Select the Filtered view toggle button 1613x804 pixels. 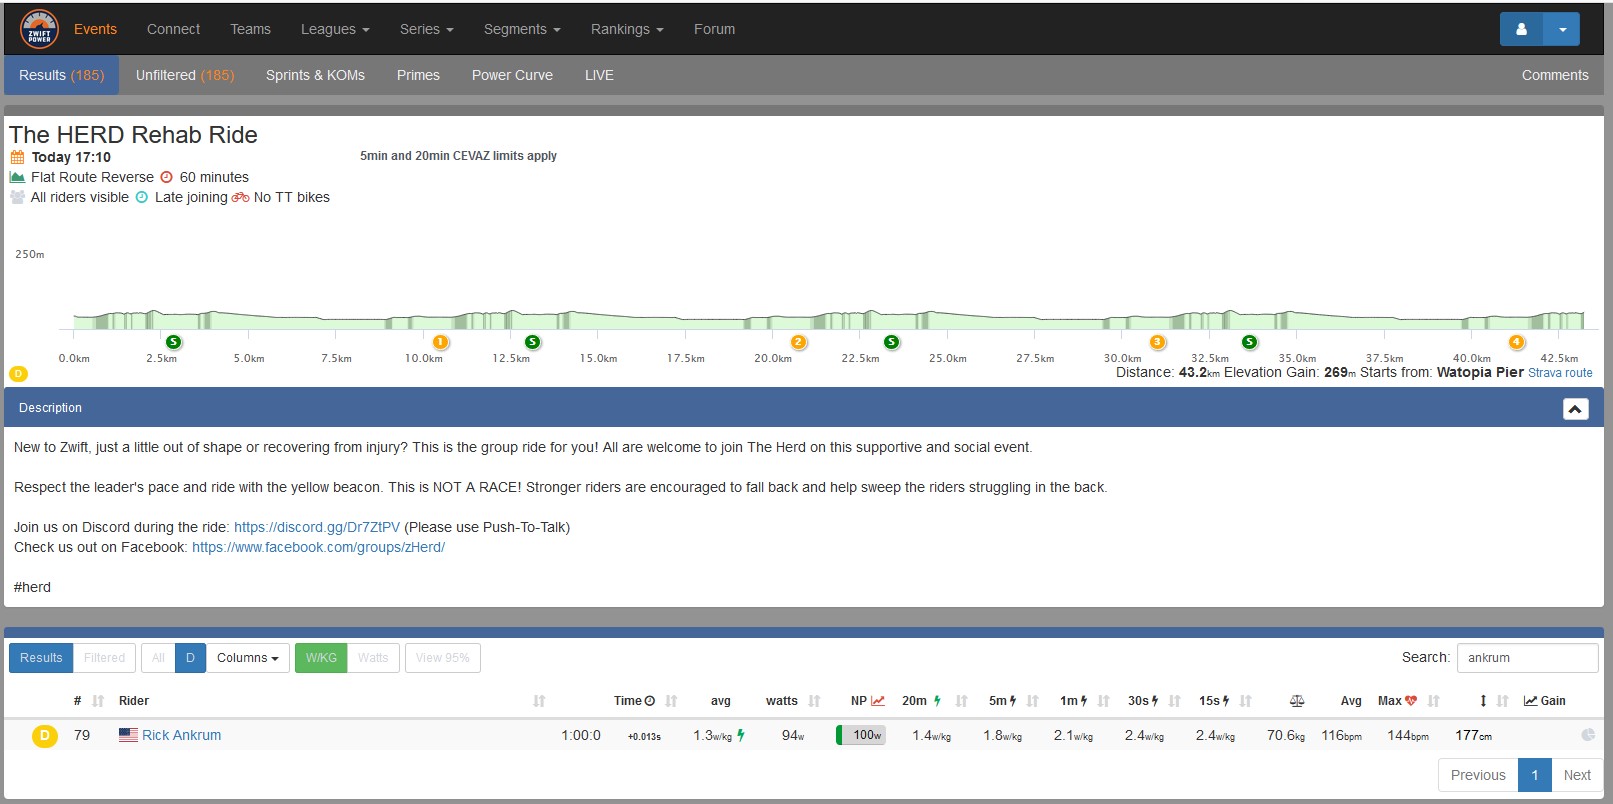pyautogui.click(x=104, y=658)
